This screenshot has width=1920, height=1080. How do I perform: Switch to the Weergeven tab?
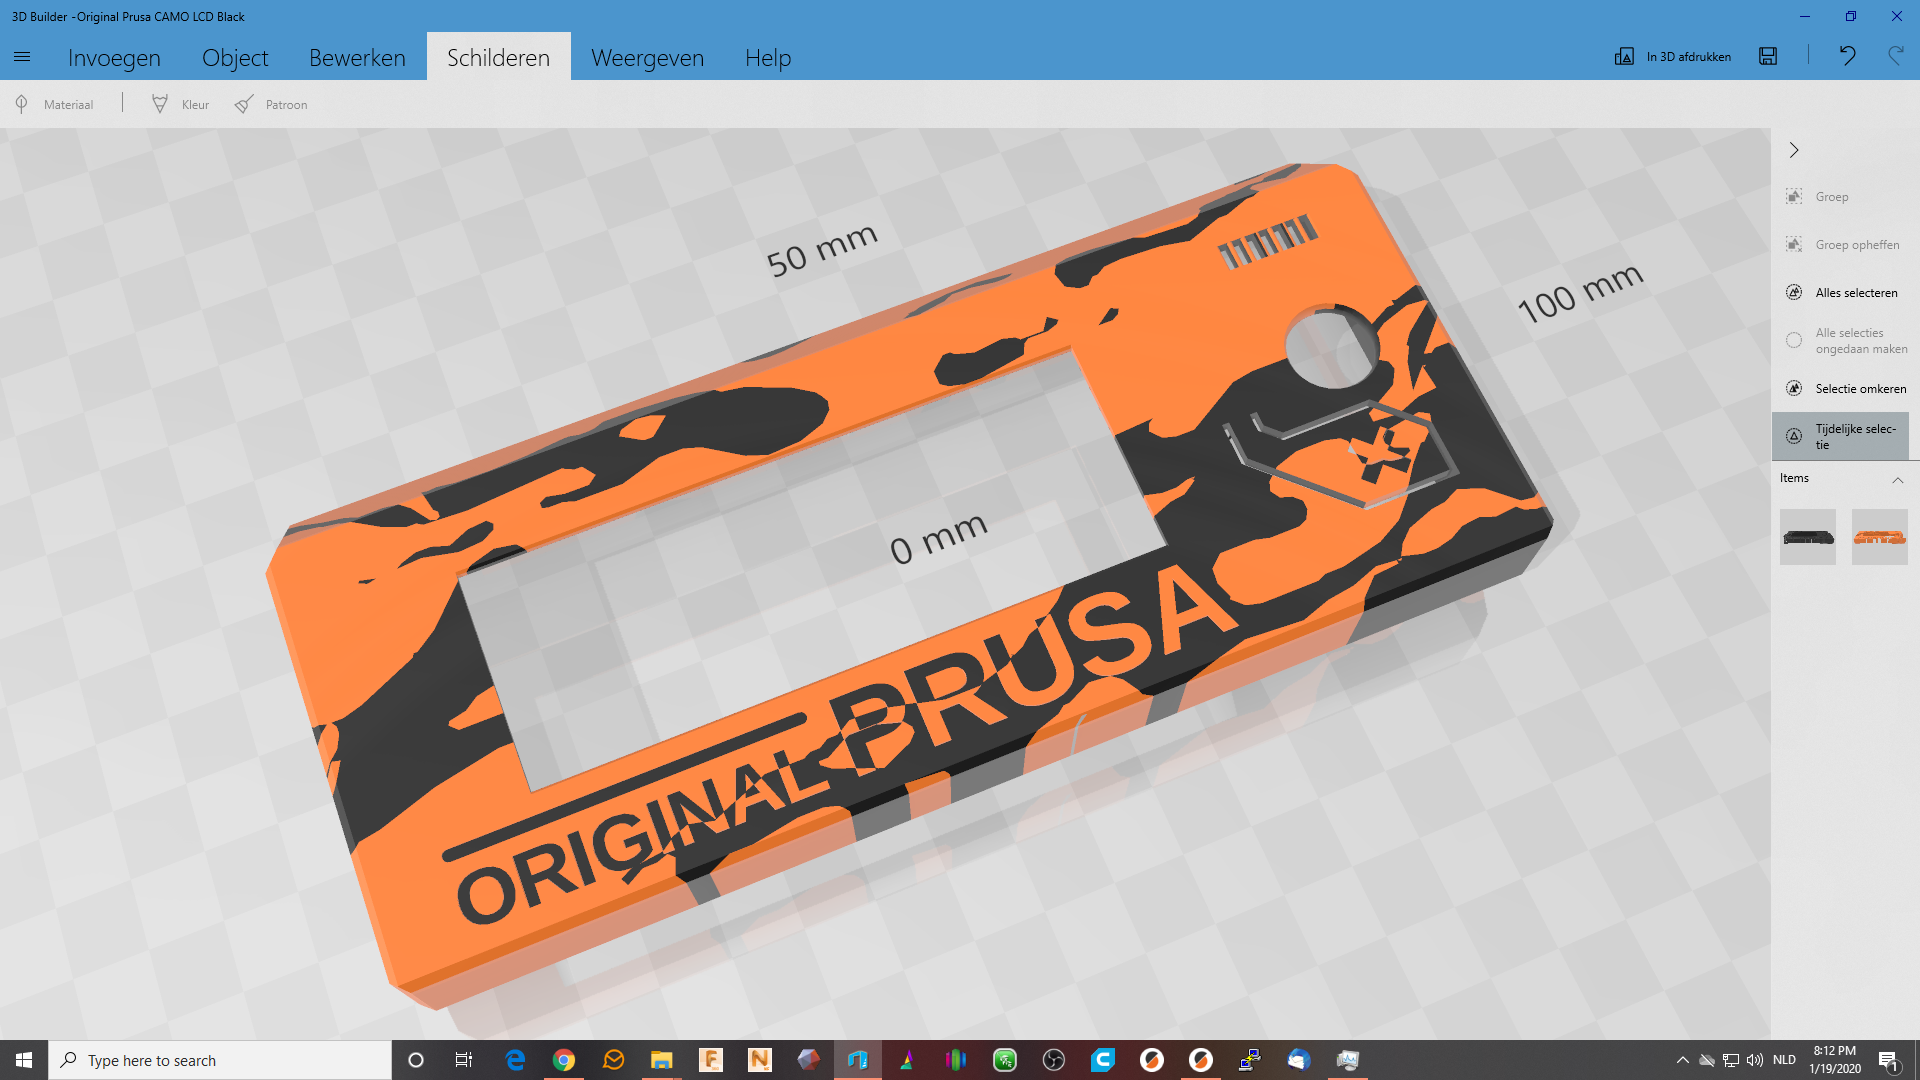pos(647,57)
